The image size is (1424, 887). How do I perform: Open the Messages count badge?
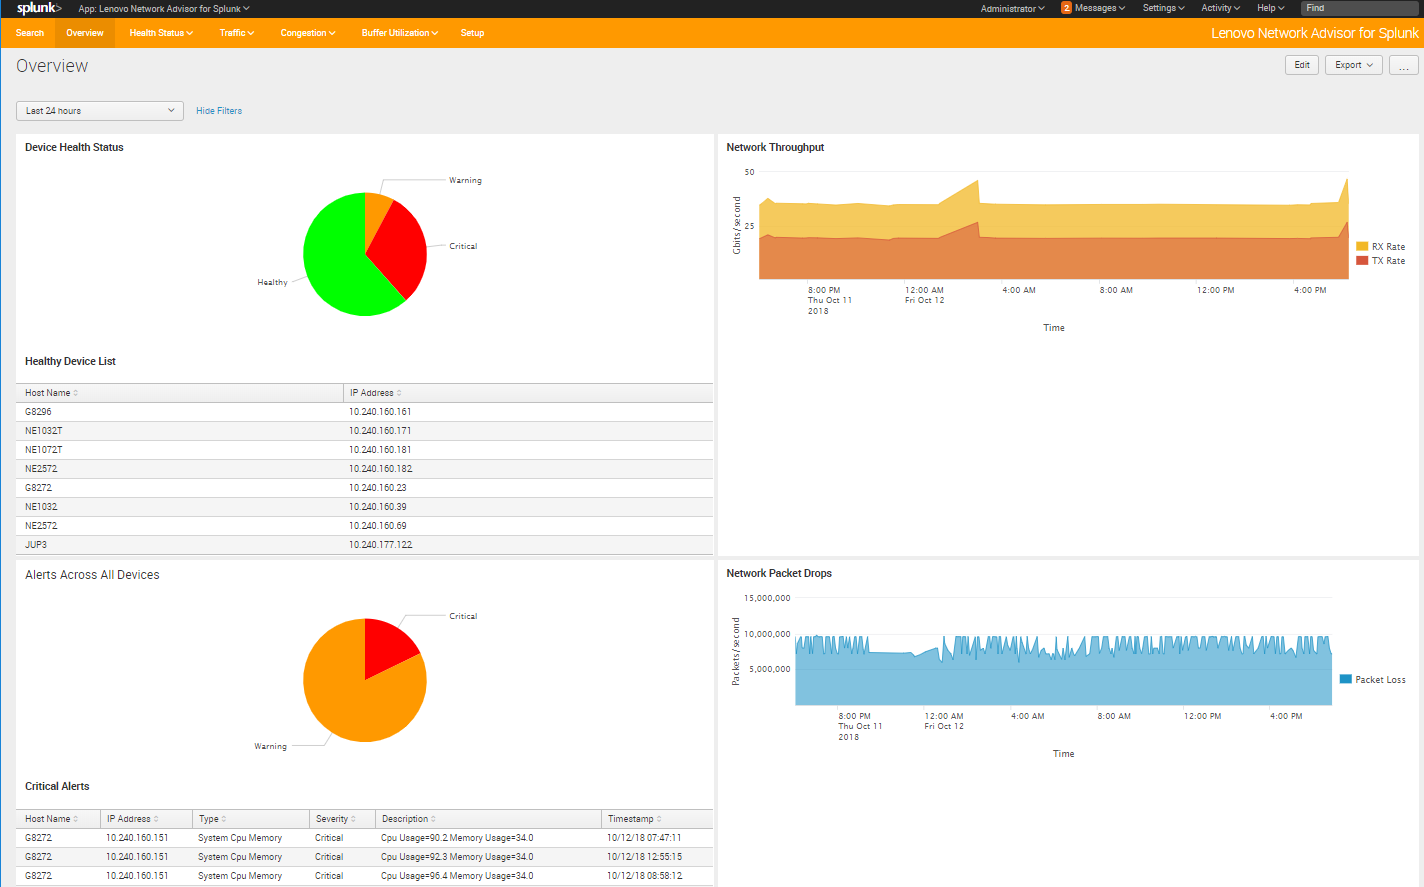[1066, 8]
